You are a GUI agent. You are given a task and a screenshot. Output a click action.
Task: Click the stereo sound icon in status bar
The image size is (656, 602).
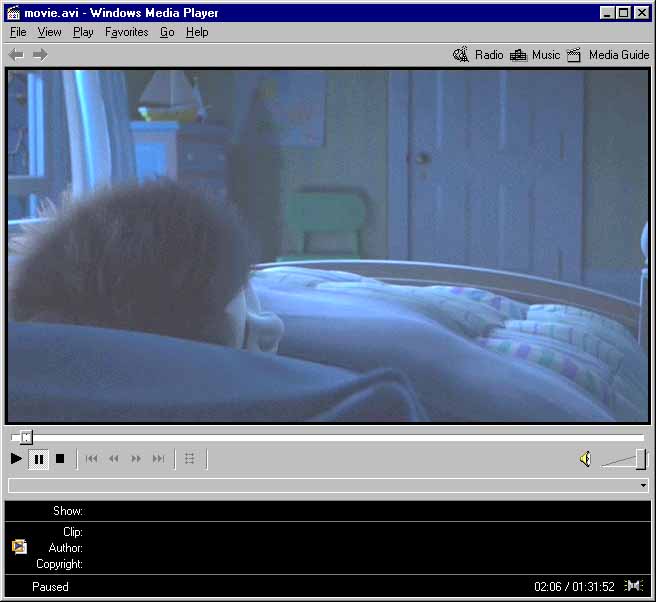[633, 586]
